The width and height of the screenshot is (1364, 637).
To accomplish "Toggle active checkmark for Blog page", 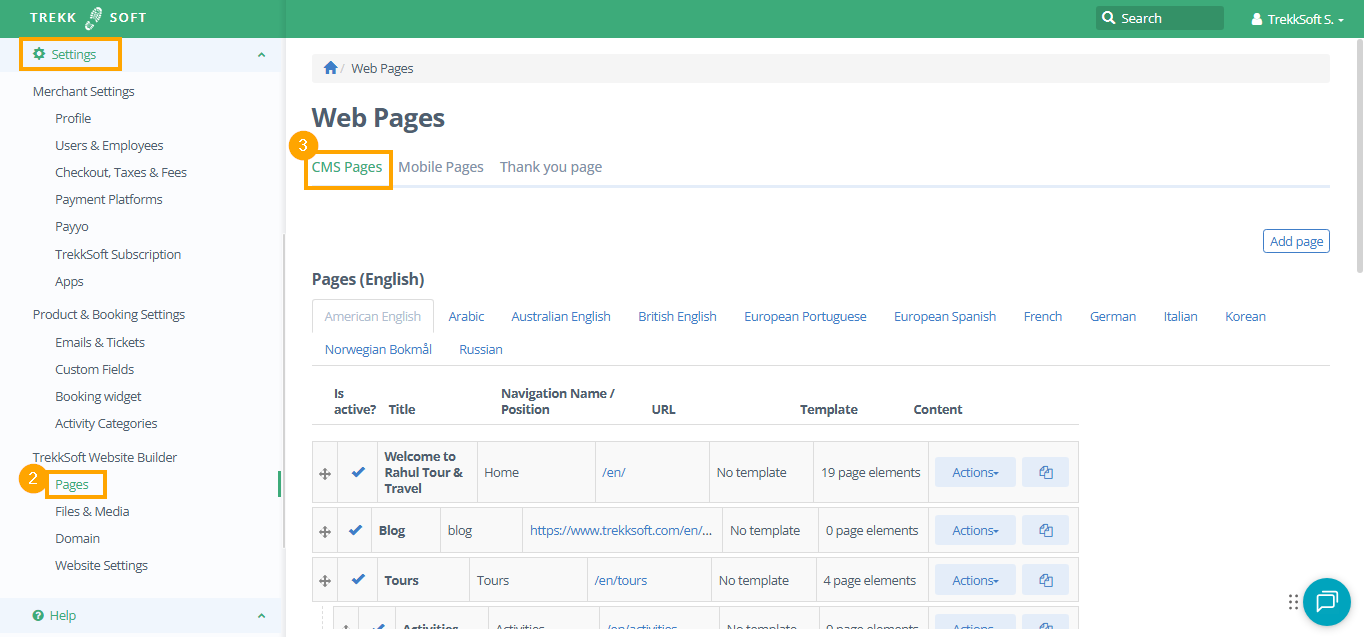I will click(355, 530).
